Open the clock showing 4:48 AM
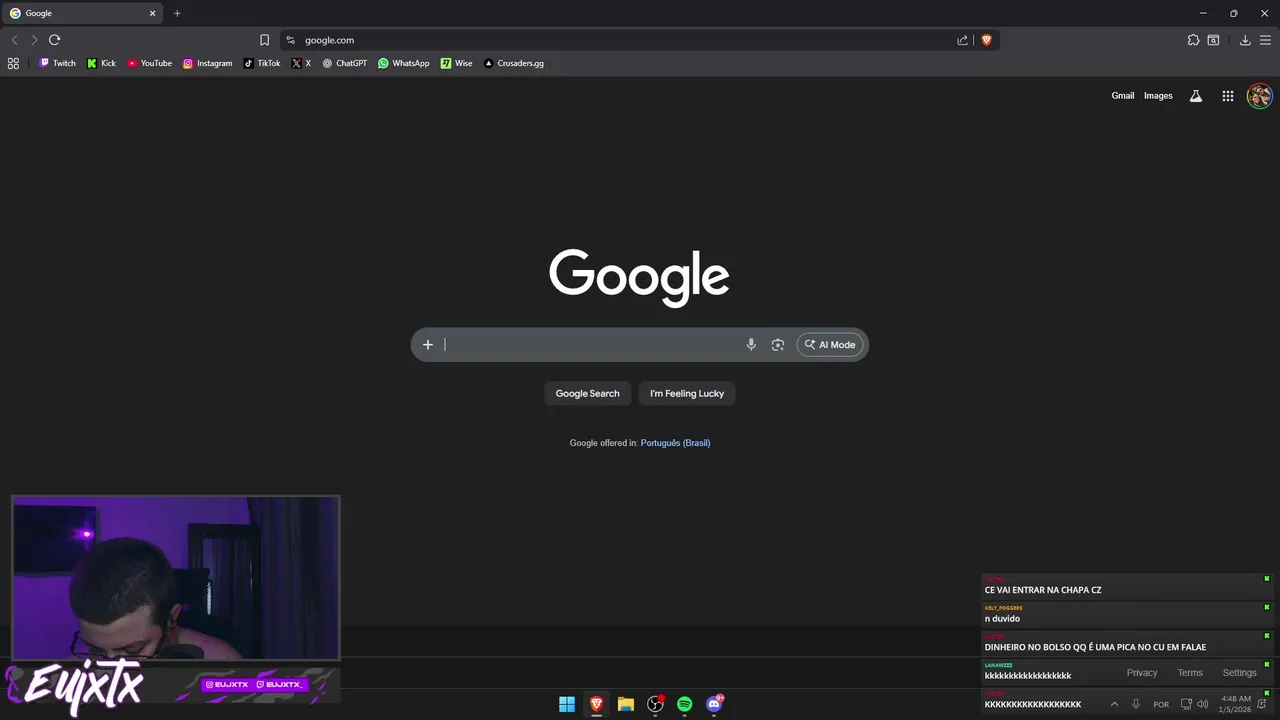Image resolution: width=1280 pixels, height=720 pixels. [1235, 704]
